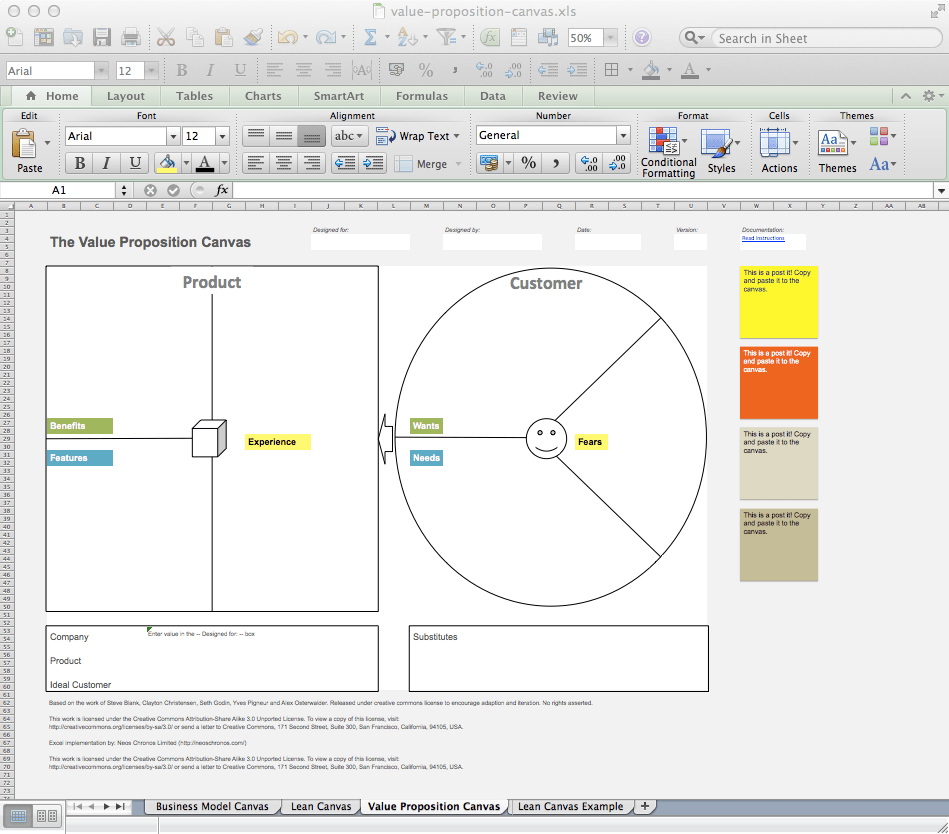The image size is (949, 834).
Task: Expand the formula bar dropdown arrow
Action: point(941,191)
